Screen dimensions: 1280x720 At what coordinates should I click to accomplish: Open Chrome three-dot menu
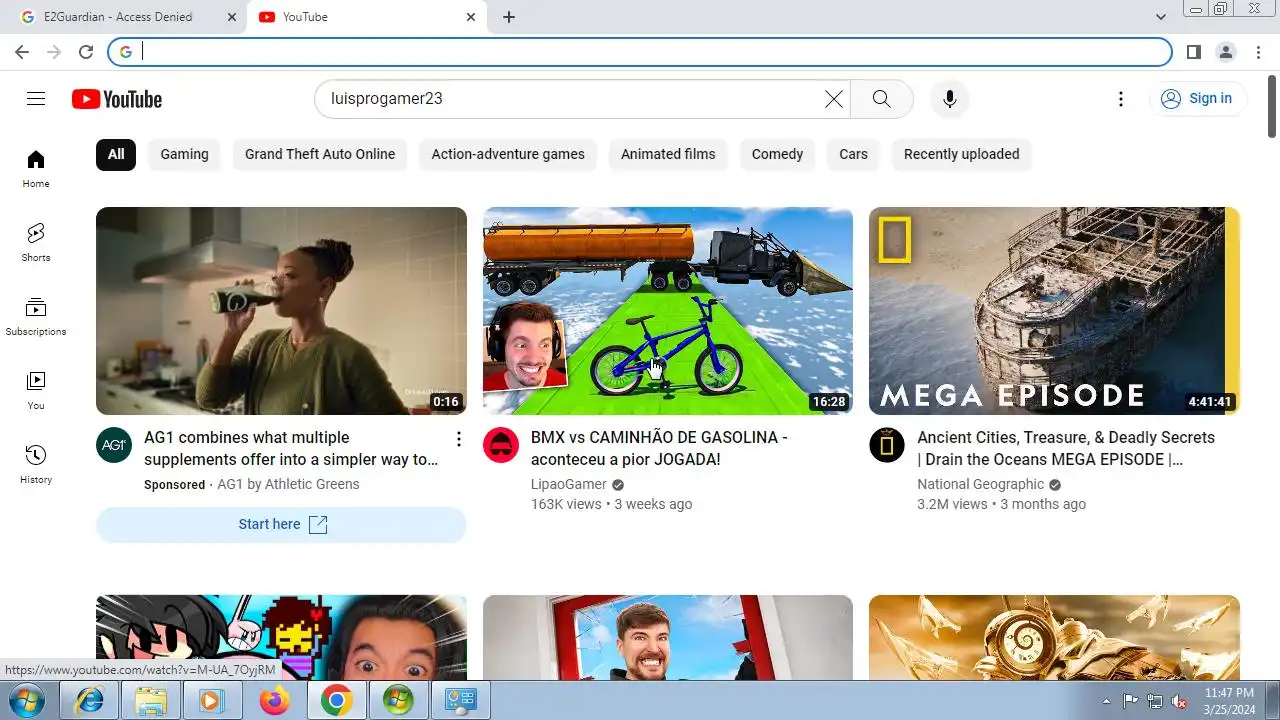click(1259, 52)
